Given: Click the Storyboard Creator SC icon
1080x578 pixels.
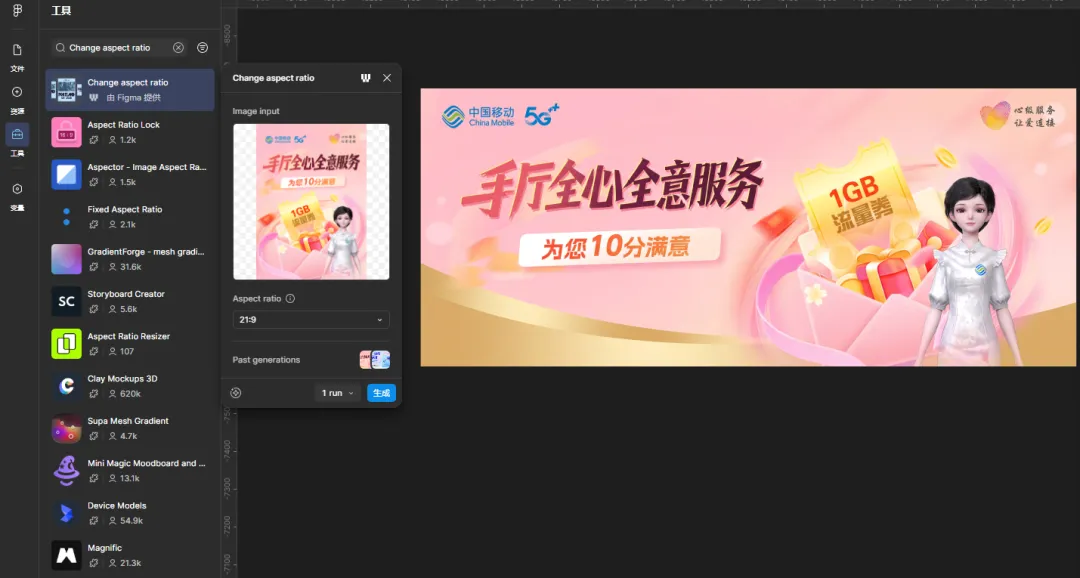Looking at the screenshot, I should pos(66,302).
